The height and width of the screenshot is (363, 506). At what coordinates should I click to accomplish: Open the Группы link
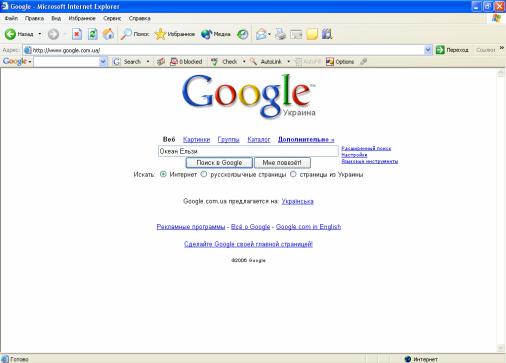228,140
